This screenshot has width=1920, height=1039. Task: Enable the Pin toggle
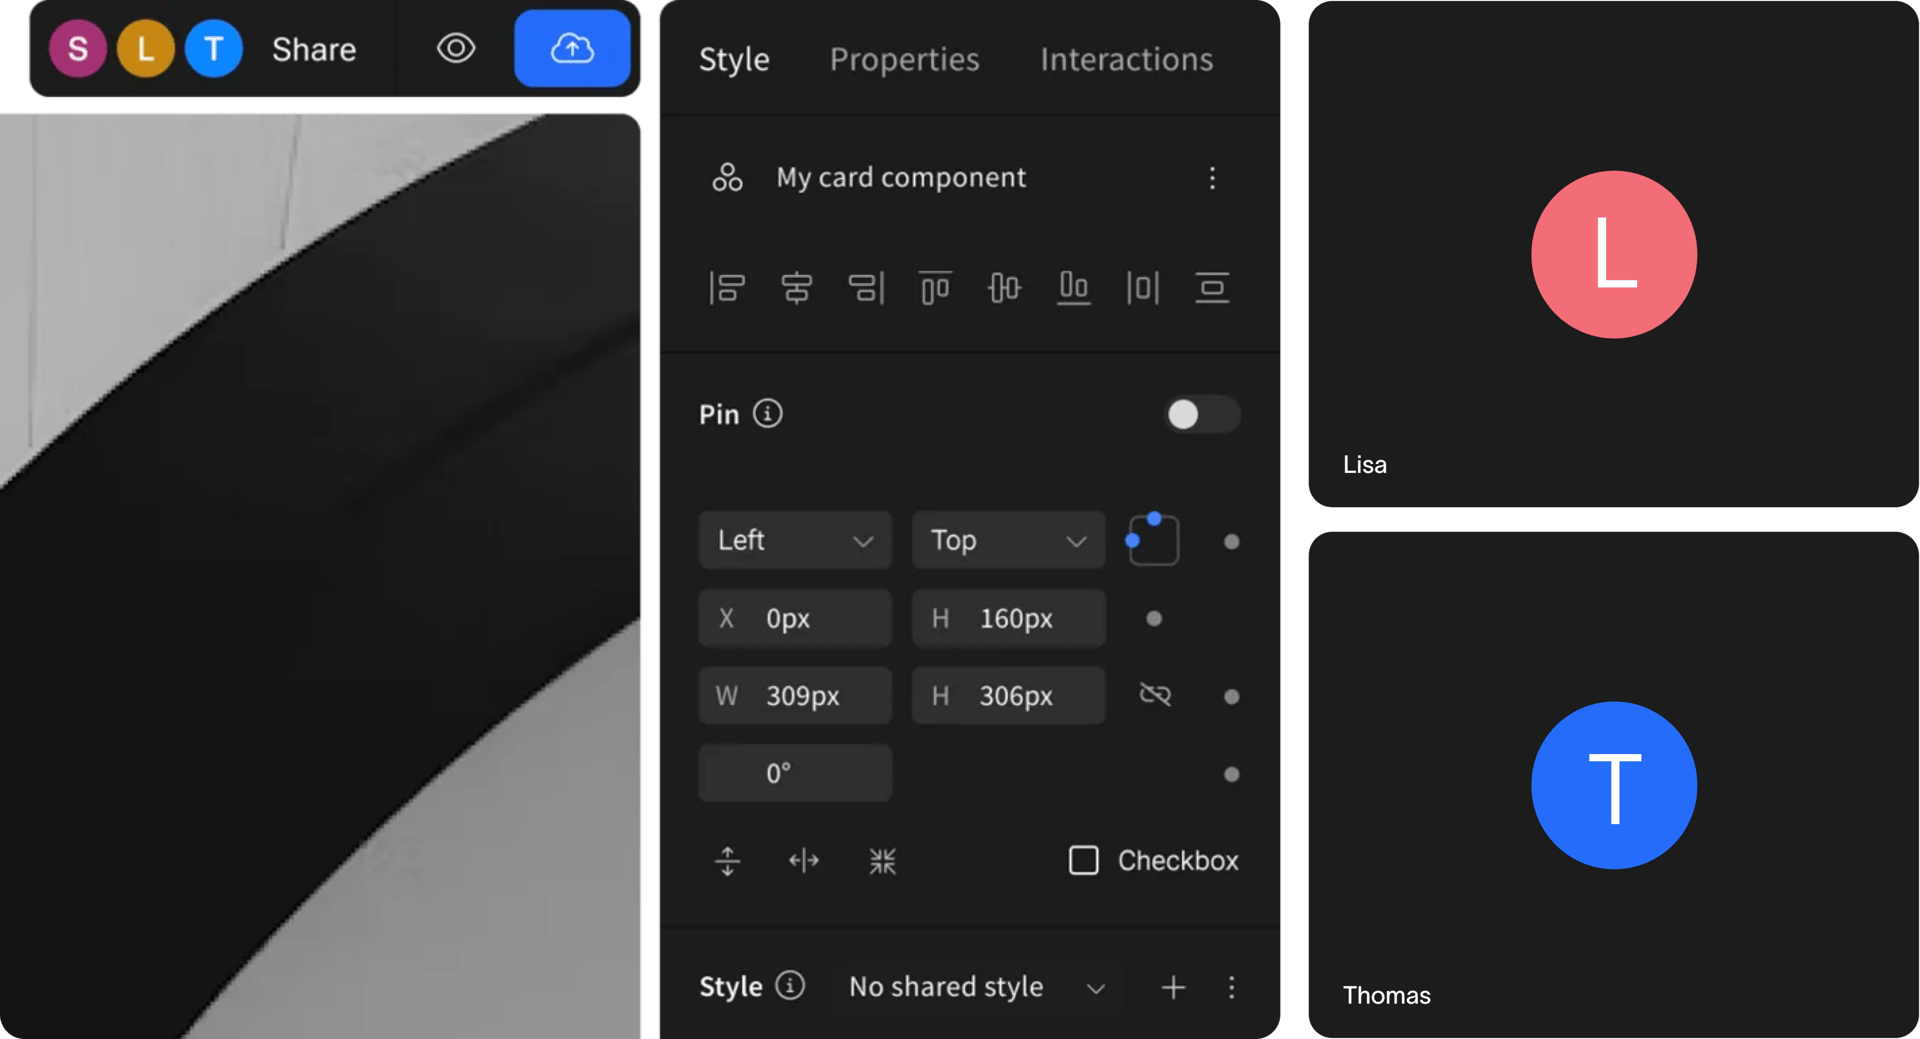pos(1202,415)
